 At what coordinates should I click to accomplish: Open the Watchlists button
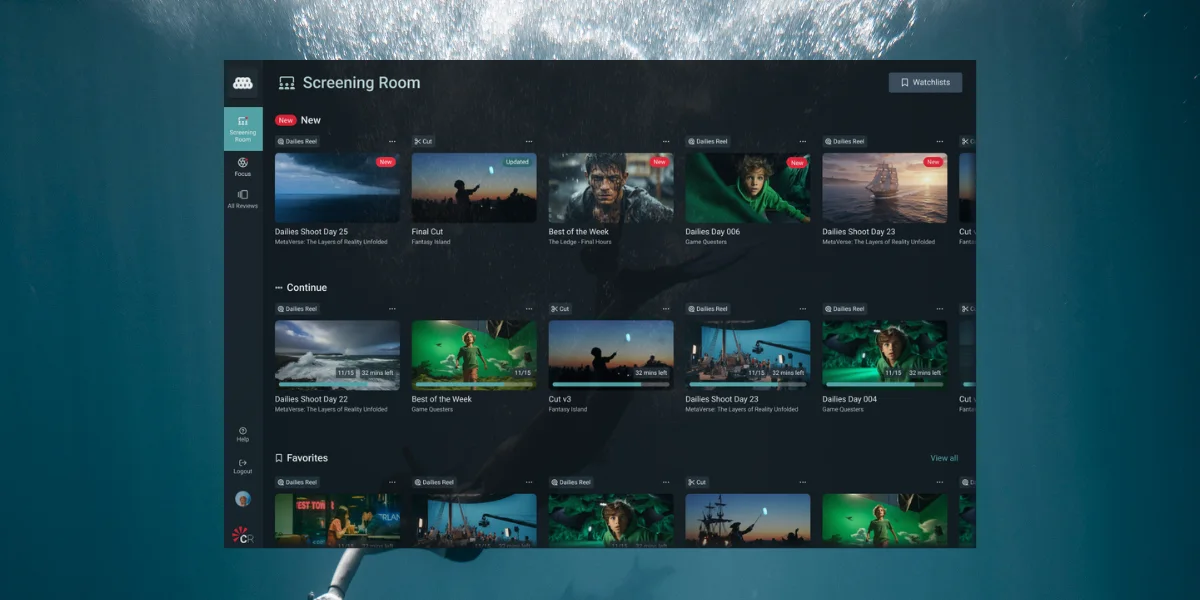pos(925,82)
